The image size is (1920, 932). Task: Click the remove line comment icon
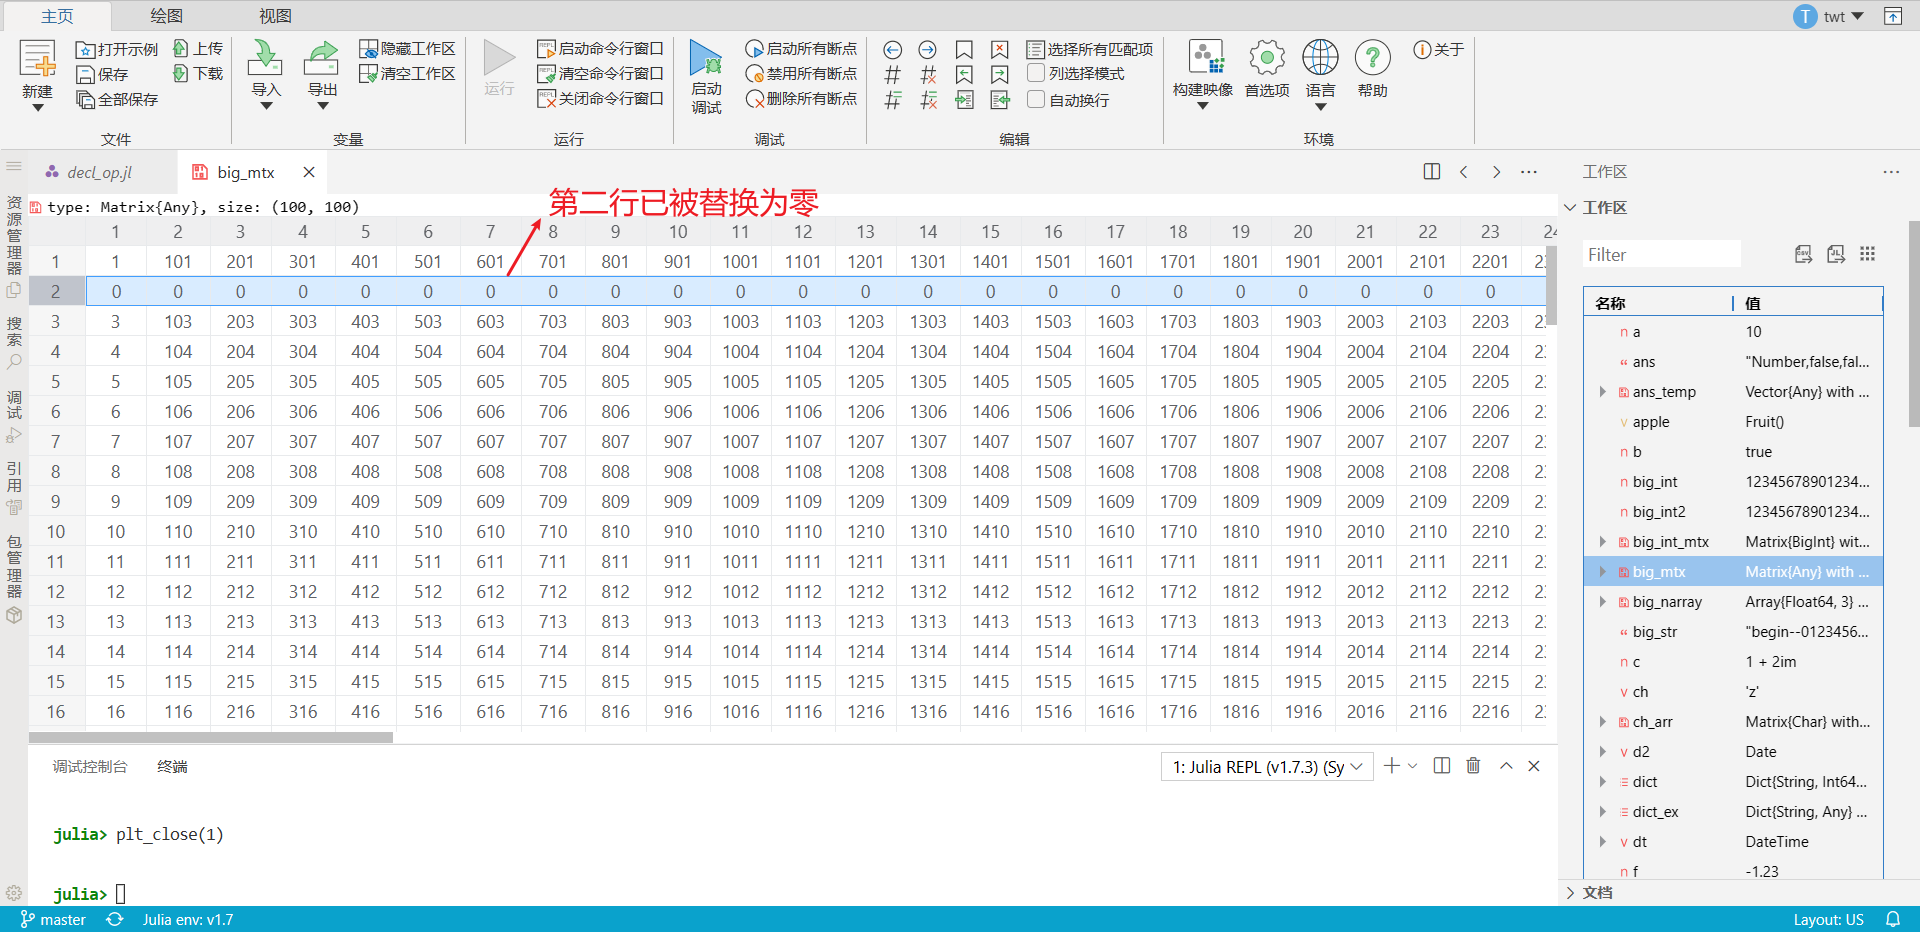928,74
